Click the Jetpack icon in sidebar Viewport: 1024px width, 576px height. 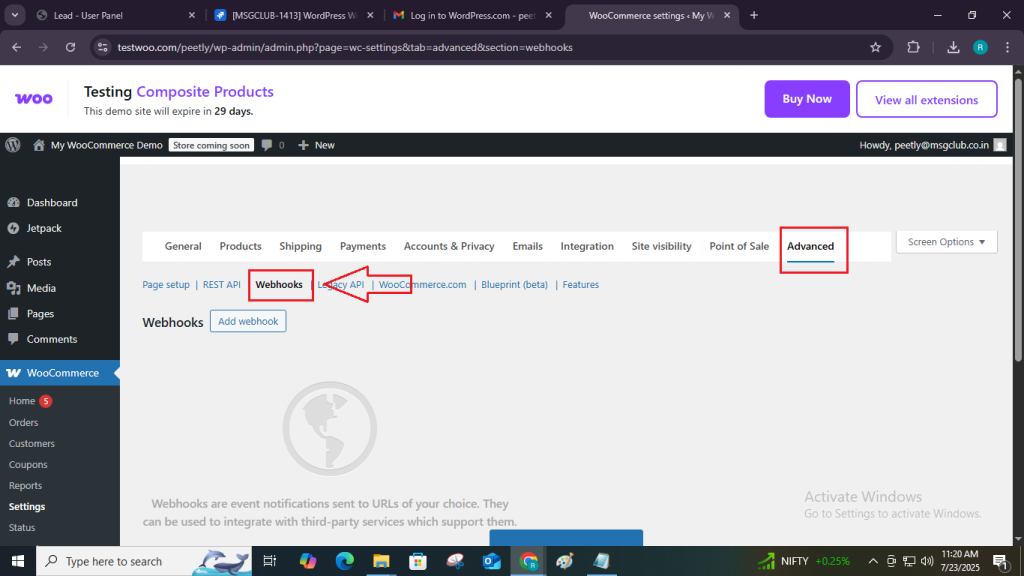[x=13, y=228]
